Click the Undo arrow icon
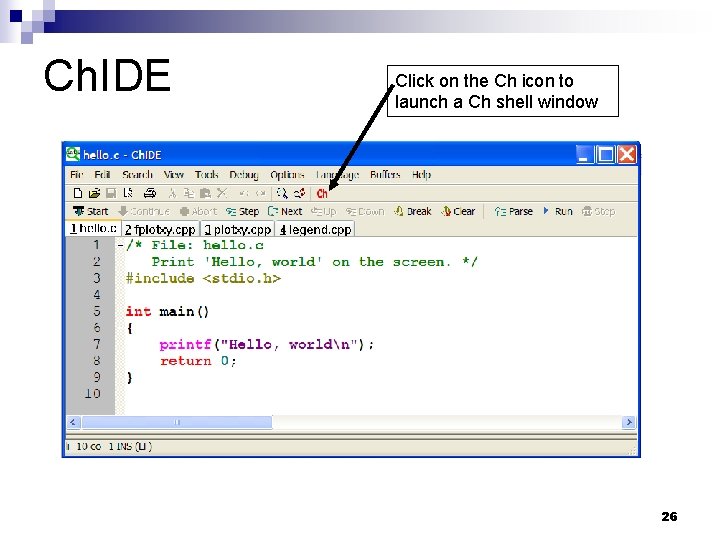Image resolution: width=720 pixels, height=540 pixels. 244,193
